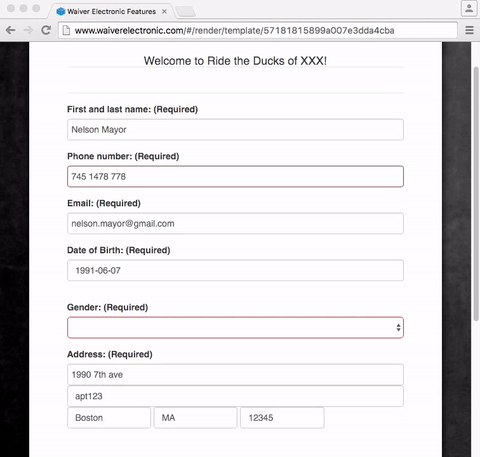Click the Waiver Electronic tab favicon

pyautogui.click(x=61, y=11)
